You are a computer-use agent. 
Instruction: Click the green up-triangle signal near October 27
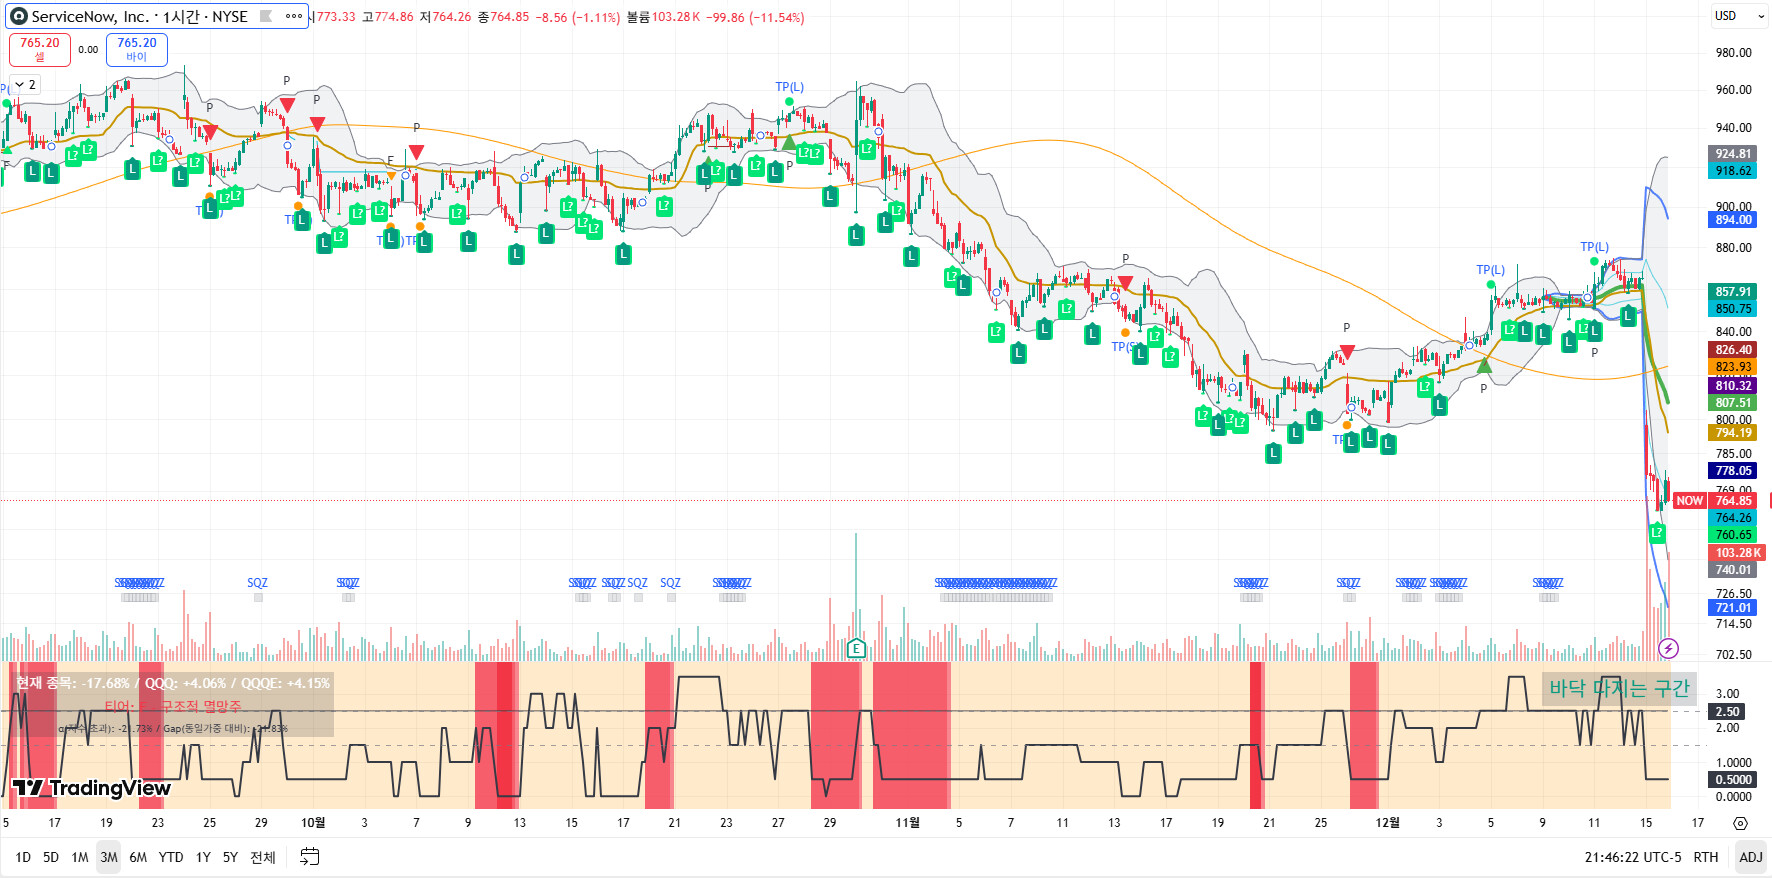[x=789, y=143]
